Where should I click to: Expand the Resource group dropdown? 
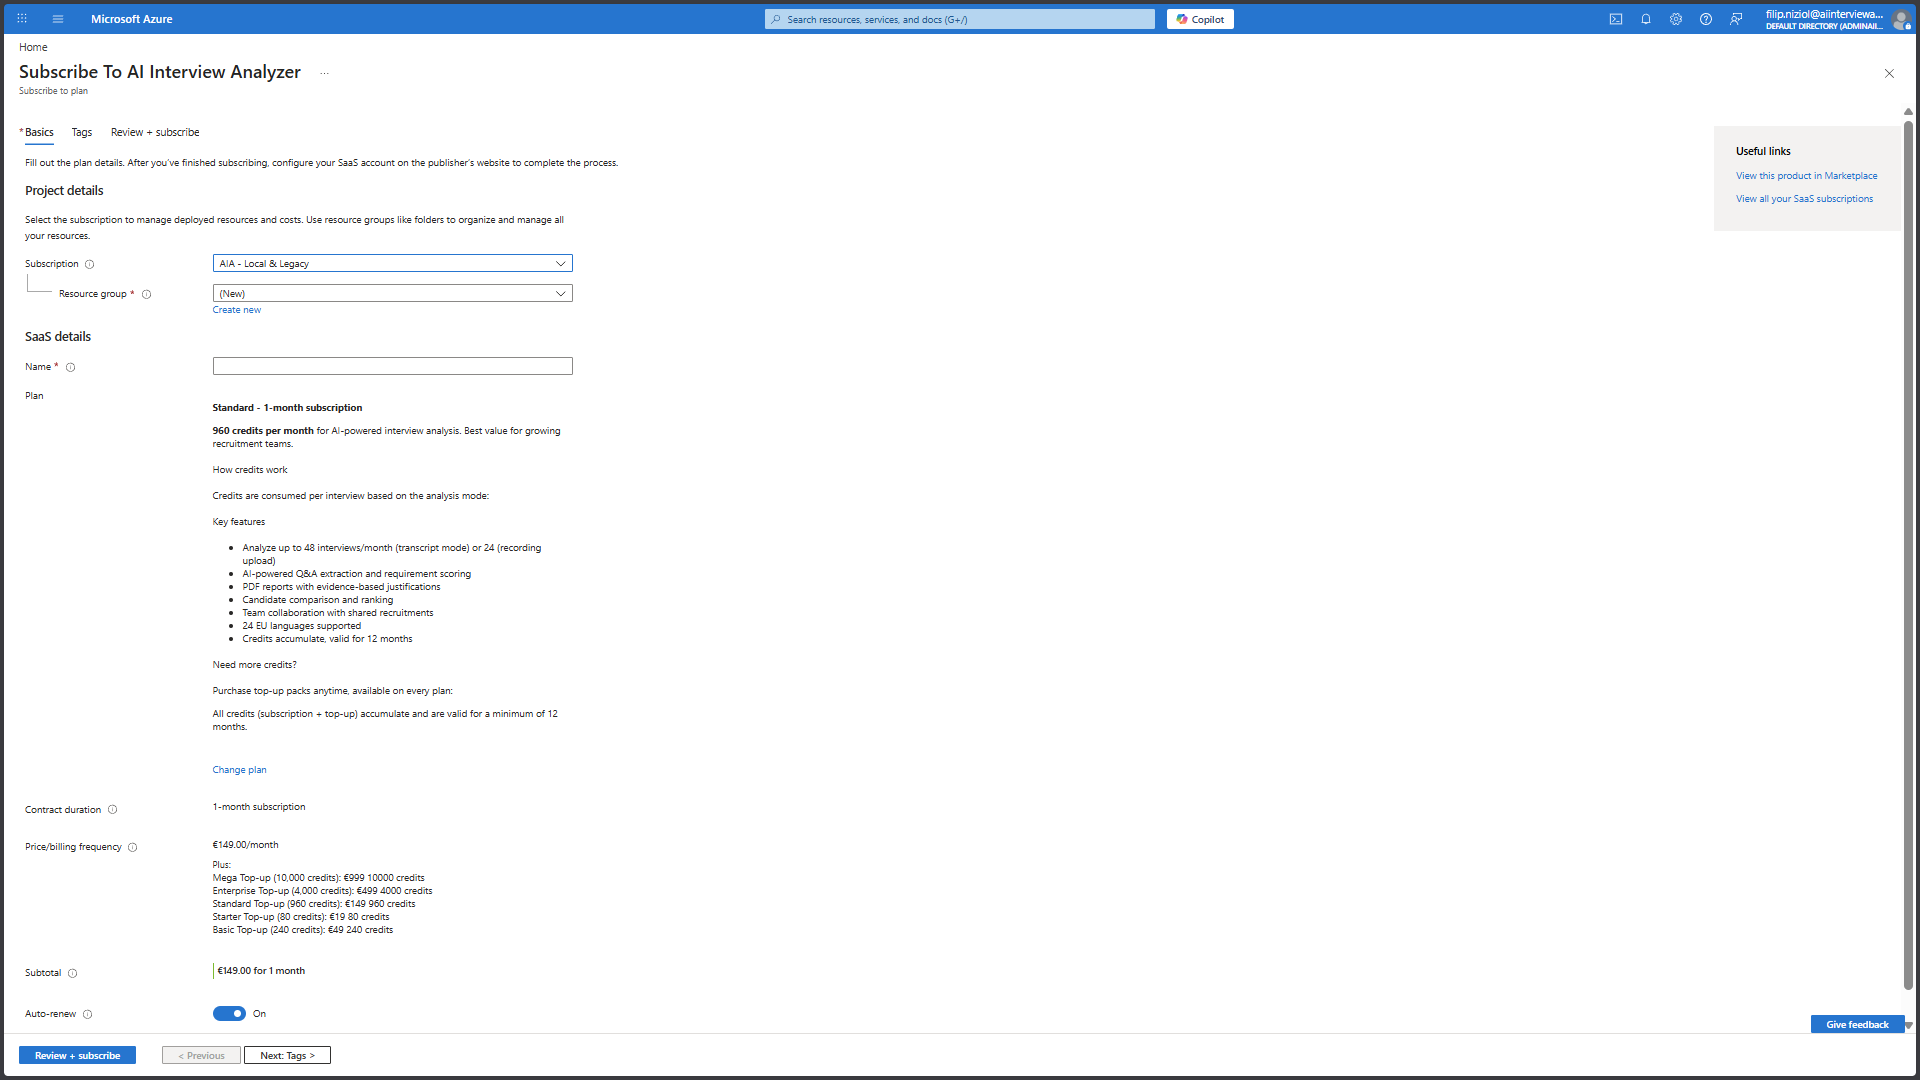pyautogui.click(x=392, y=294)
